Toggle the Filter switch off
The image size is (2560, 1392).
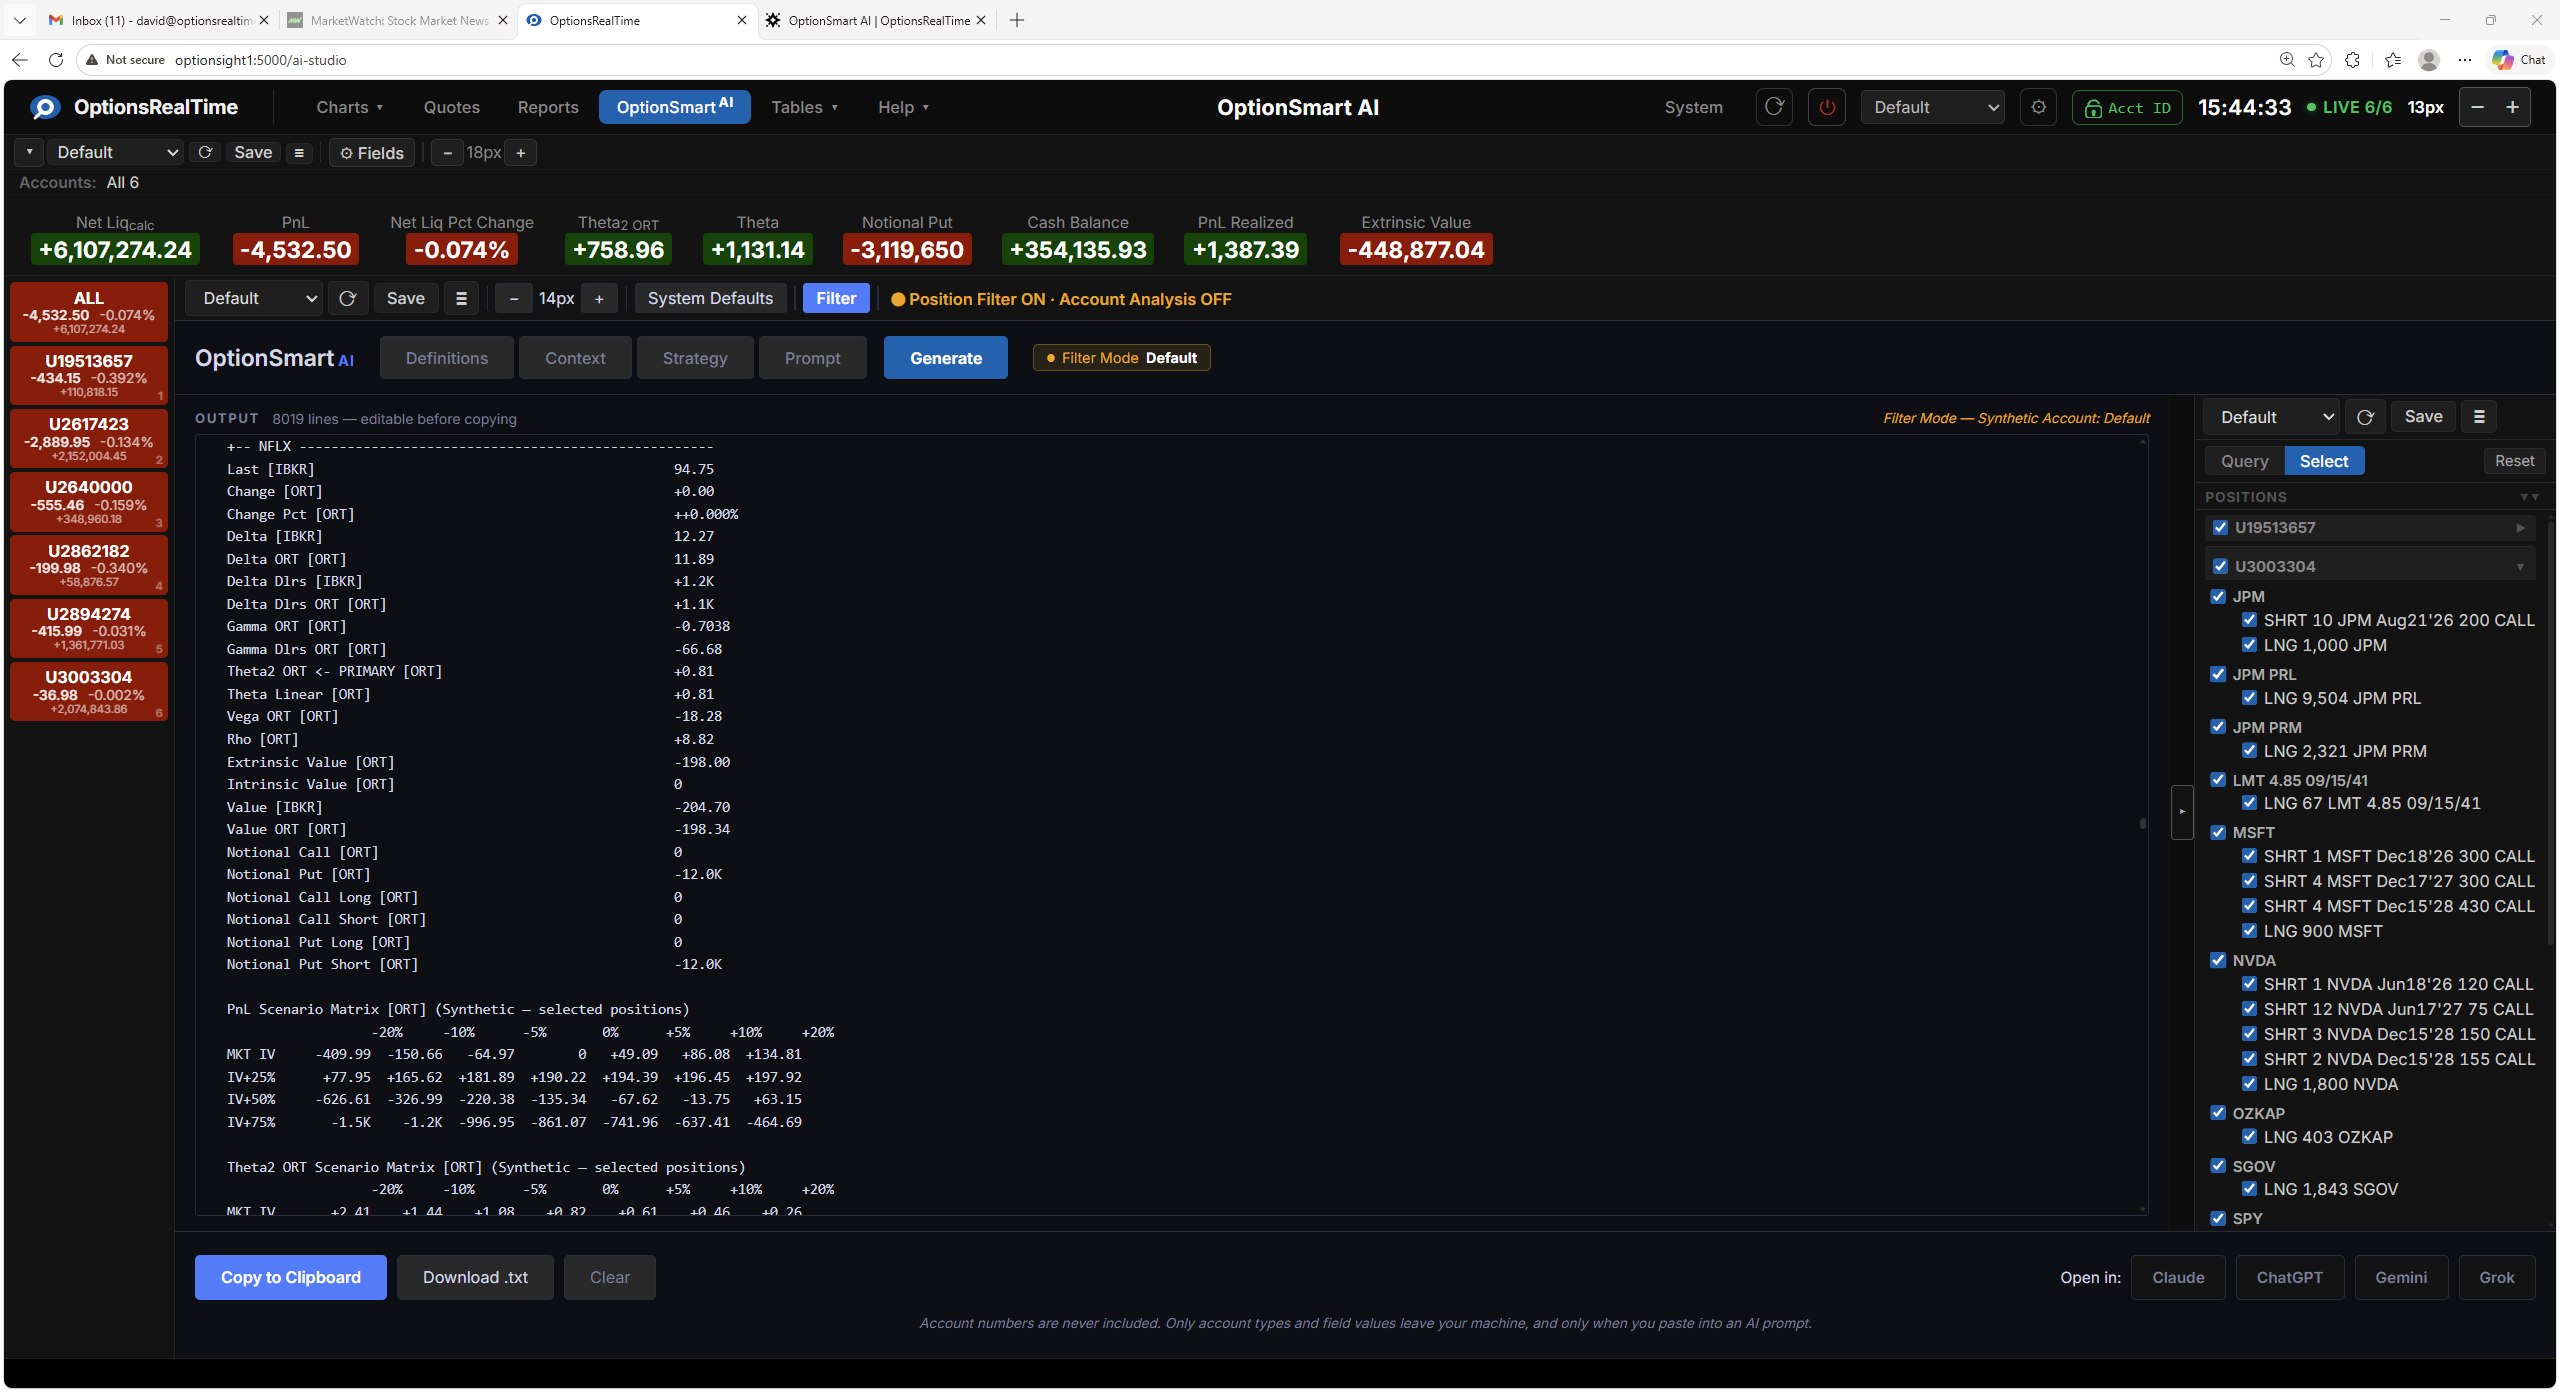tap(835, 298)
